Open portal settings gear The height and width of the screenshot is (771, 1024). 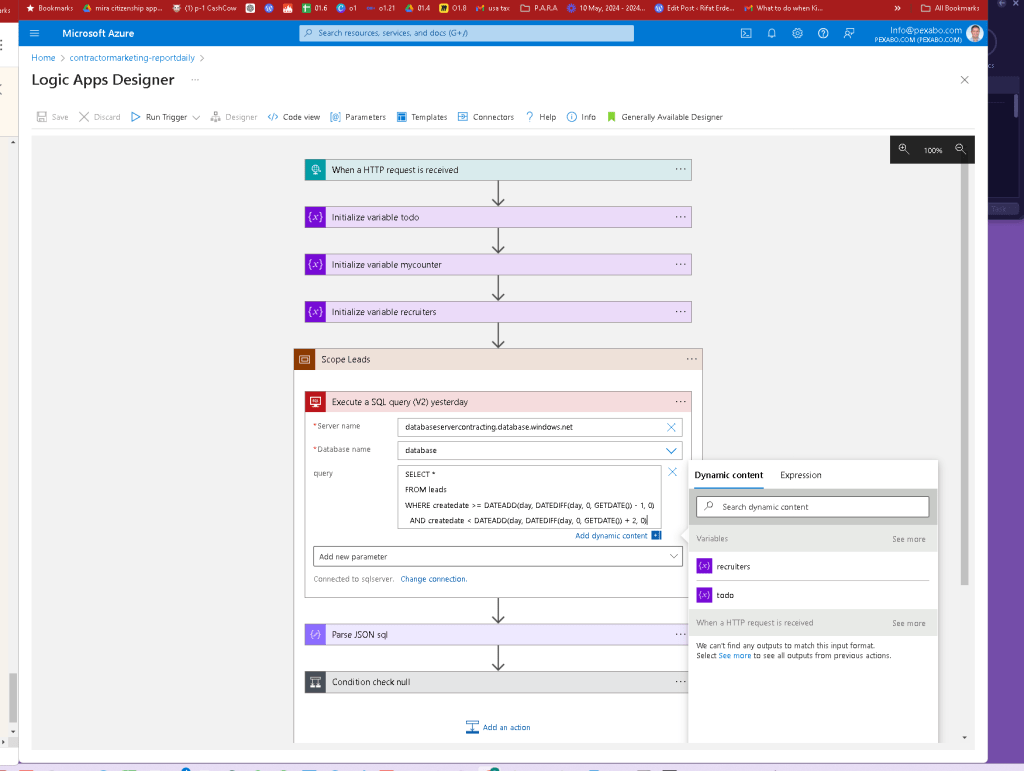point(797,33)
